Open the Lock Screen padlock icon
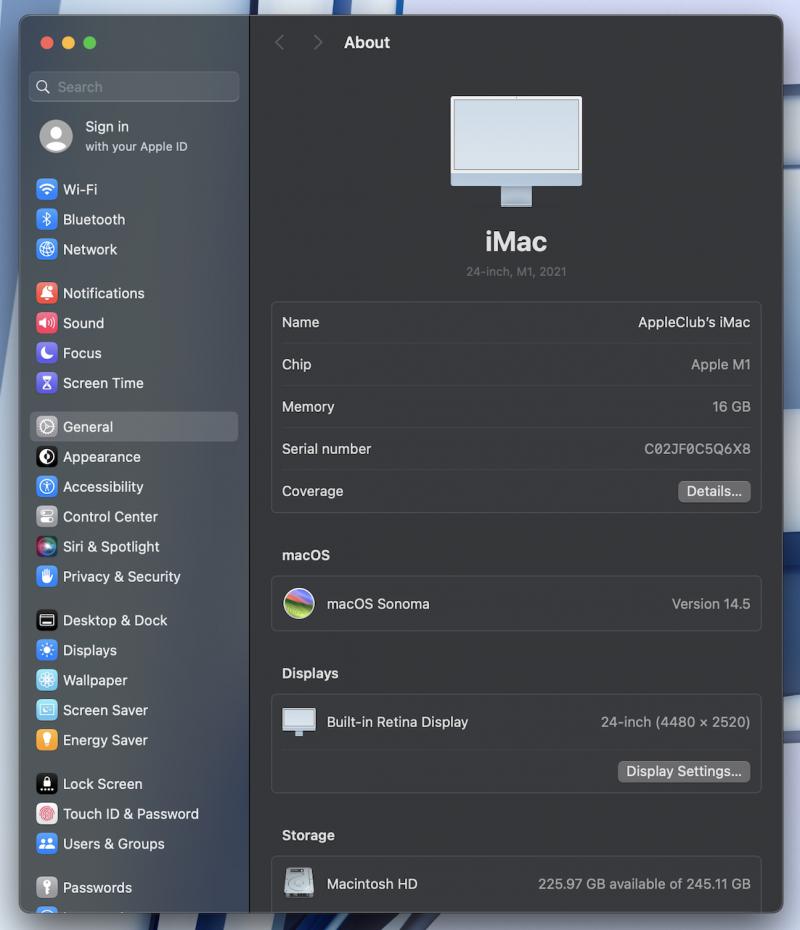The image size is (800, 930). click(x=47, y=784)
